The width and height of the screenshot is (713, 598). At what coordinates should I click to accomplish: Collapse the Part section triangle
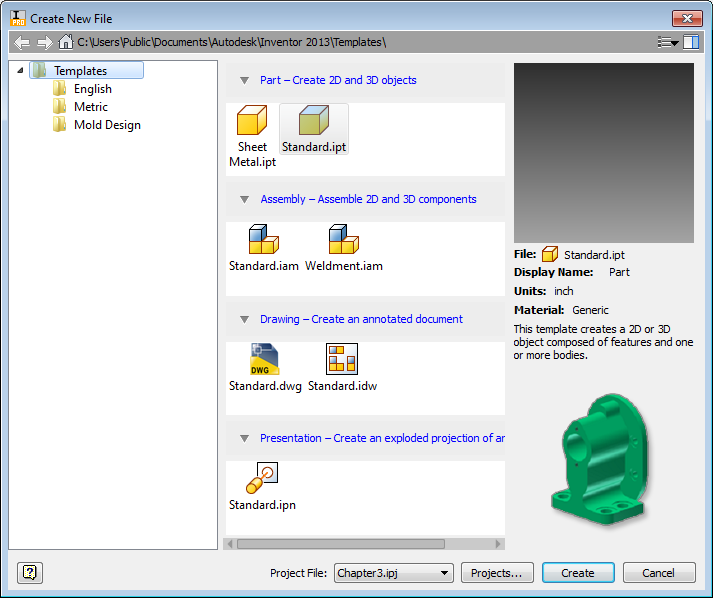244,80
